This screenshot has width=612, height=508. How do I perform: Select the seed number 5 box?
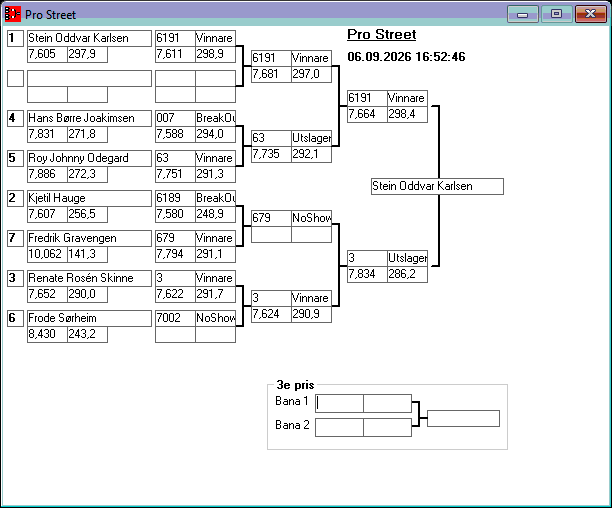tap(16, 158)
